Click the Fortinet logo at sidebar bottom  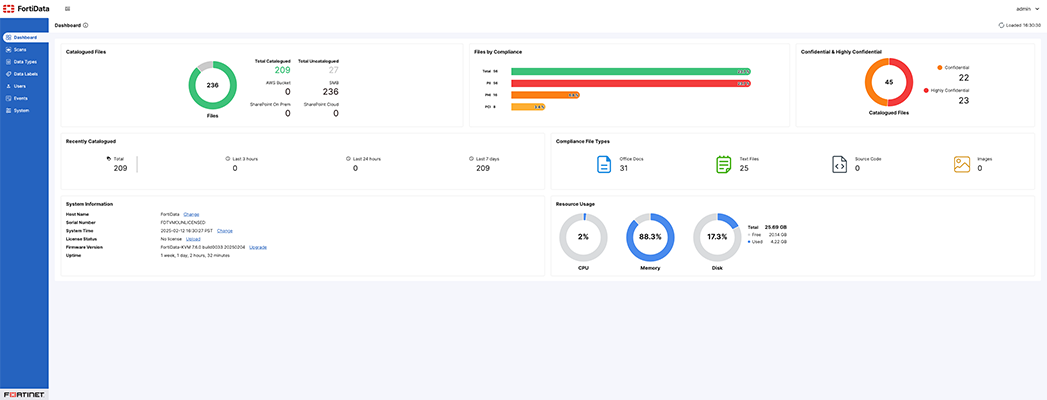pos(24,395)
